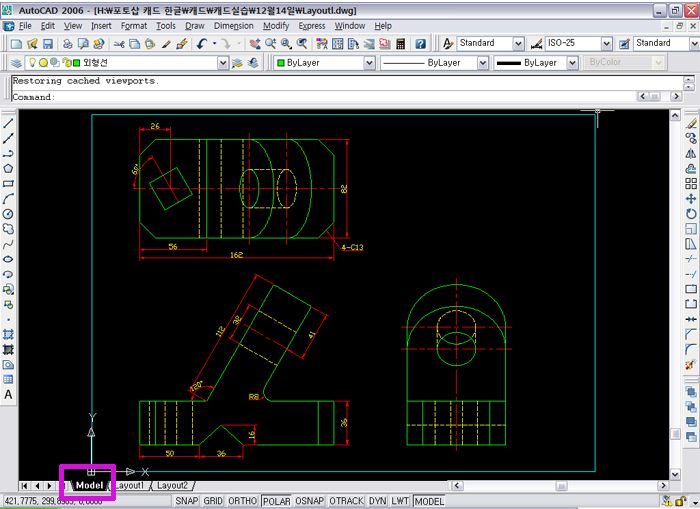This screenshot has height=509, width=700.
Task: Click the Copy Object modify tool
Action: click(x=691, y=138)
